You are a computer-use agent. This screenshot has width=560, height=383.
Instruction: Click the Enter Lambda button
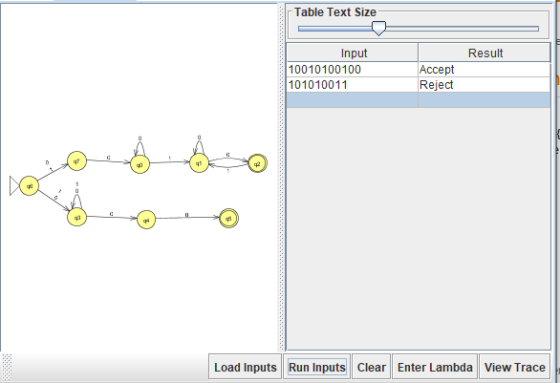pyautogui.click(x=435, y=367)
